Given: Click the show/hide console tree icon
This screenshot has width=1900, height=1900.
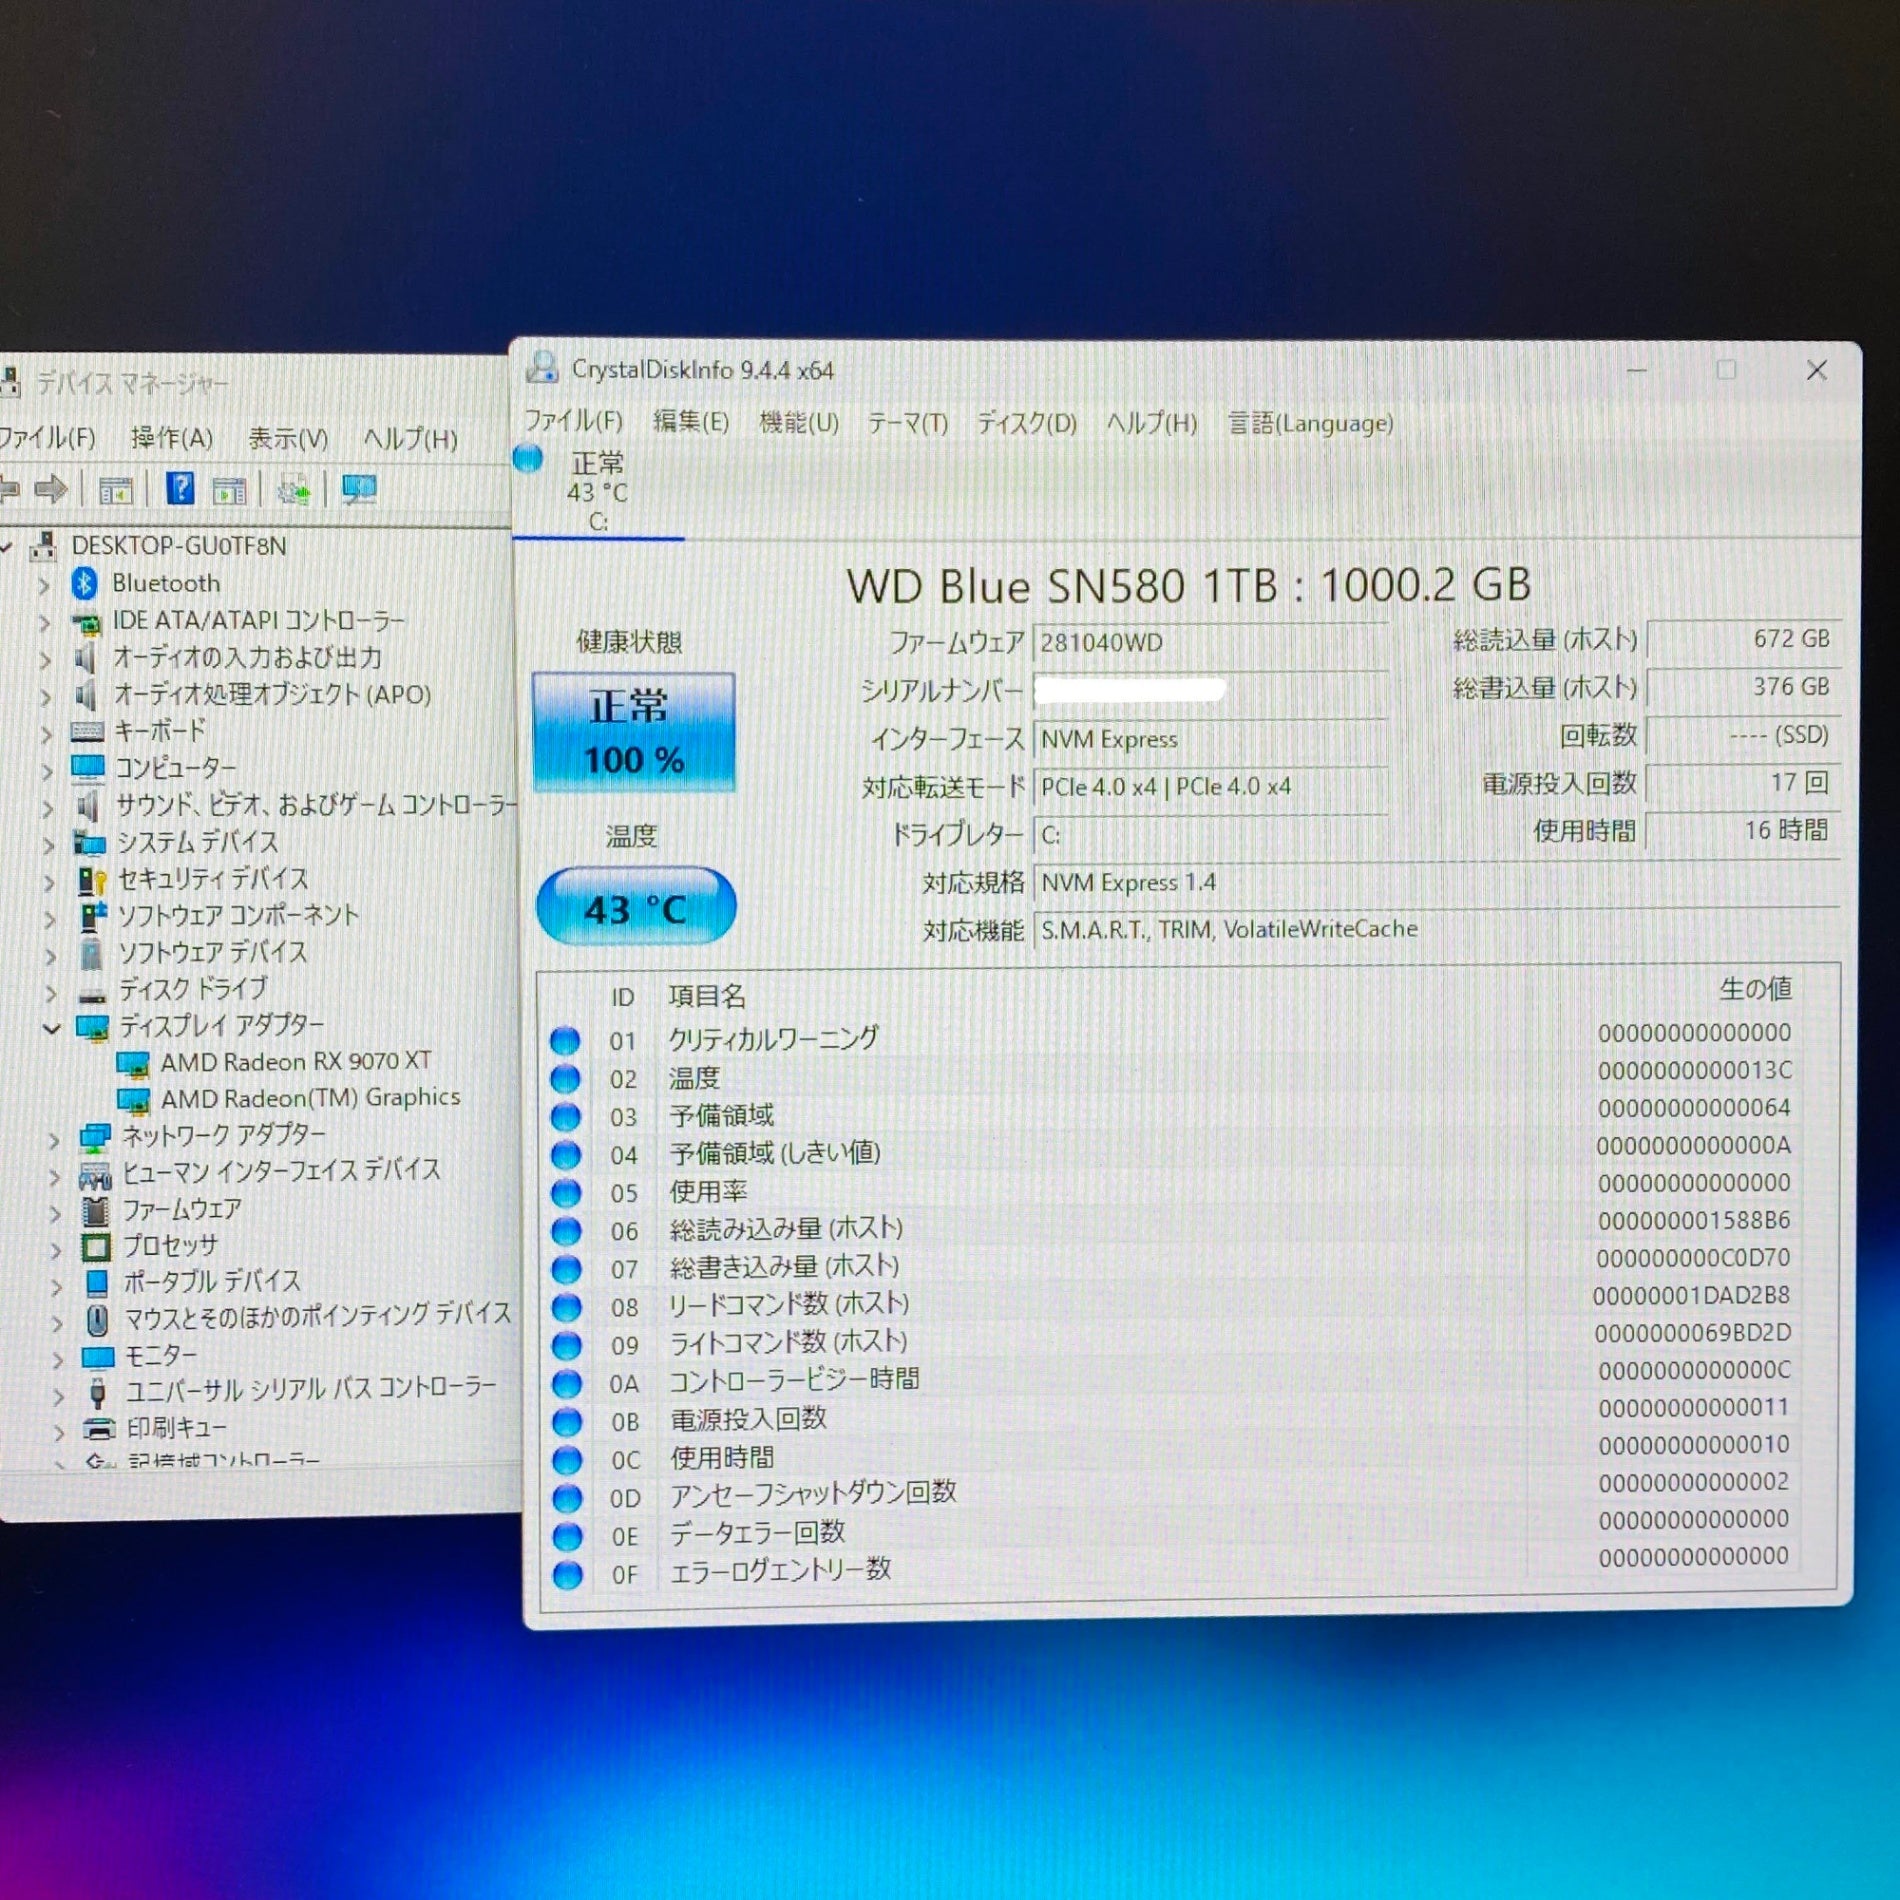Looking at the screenshot, I should (x=115, y=490).
